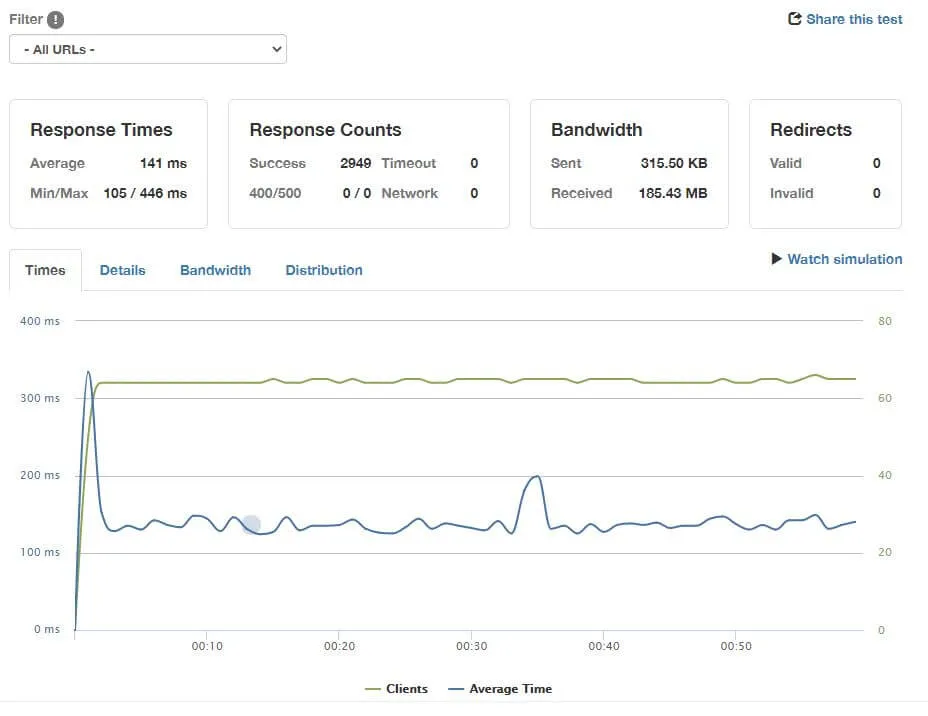Viewport: 928px width, 716px height.
Task: Click the 00:10 time axis label
Action: click(x=207, y=646)
